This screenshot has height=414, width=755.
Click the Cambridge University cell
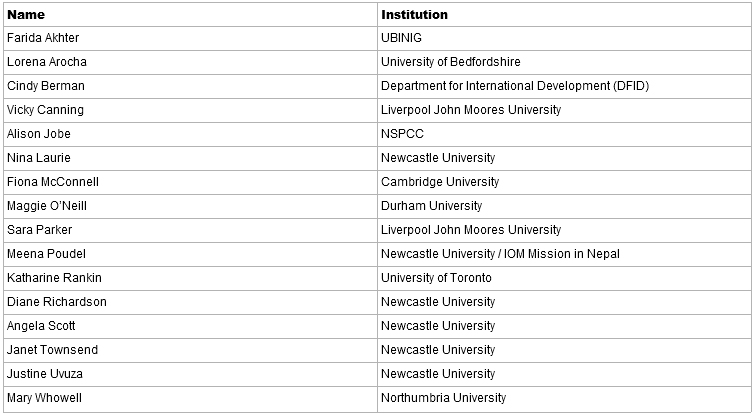[440, 182]
